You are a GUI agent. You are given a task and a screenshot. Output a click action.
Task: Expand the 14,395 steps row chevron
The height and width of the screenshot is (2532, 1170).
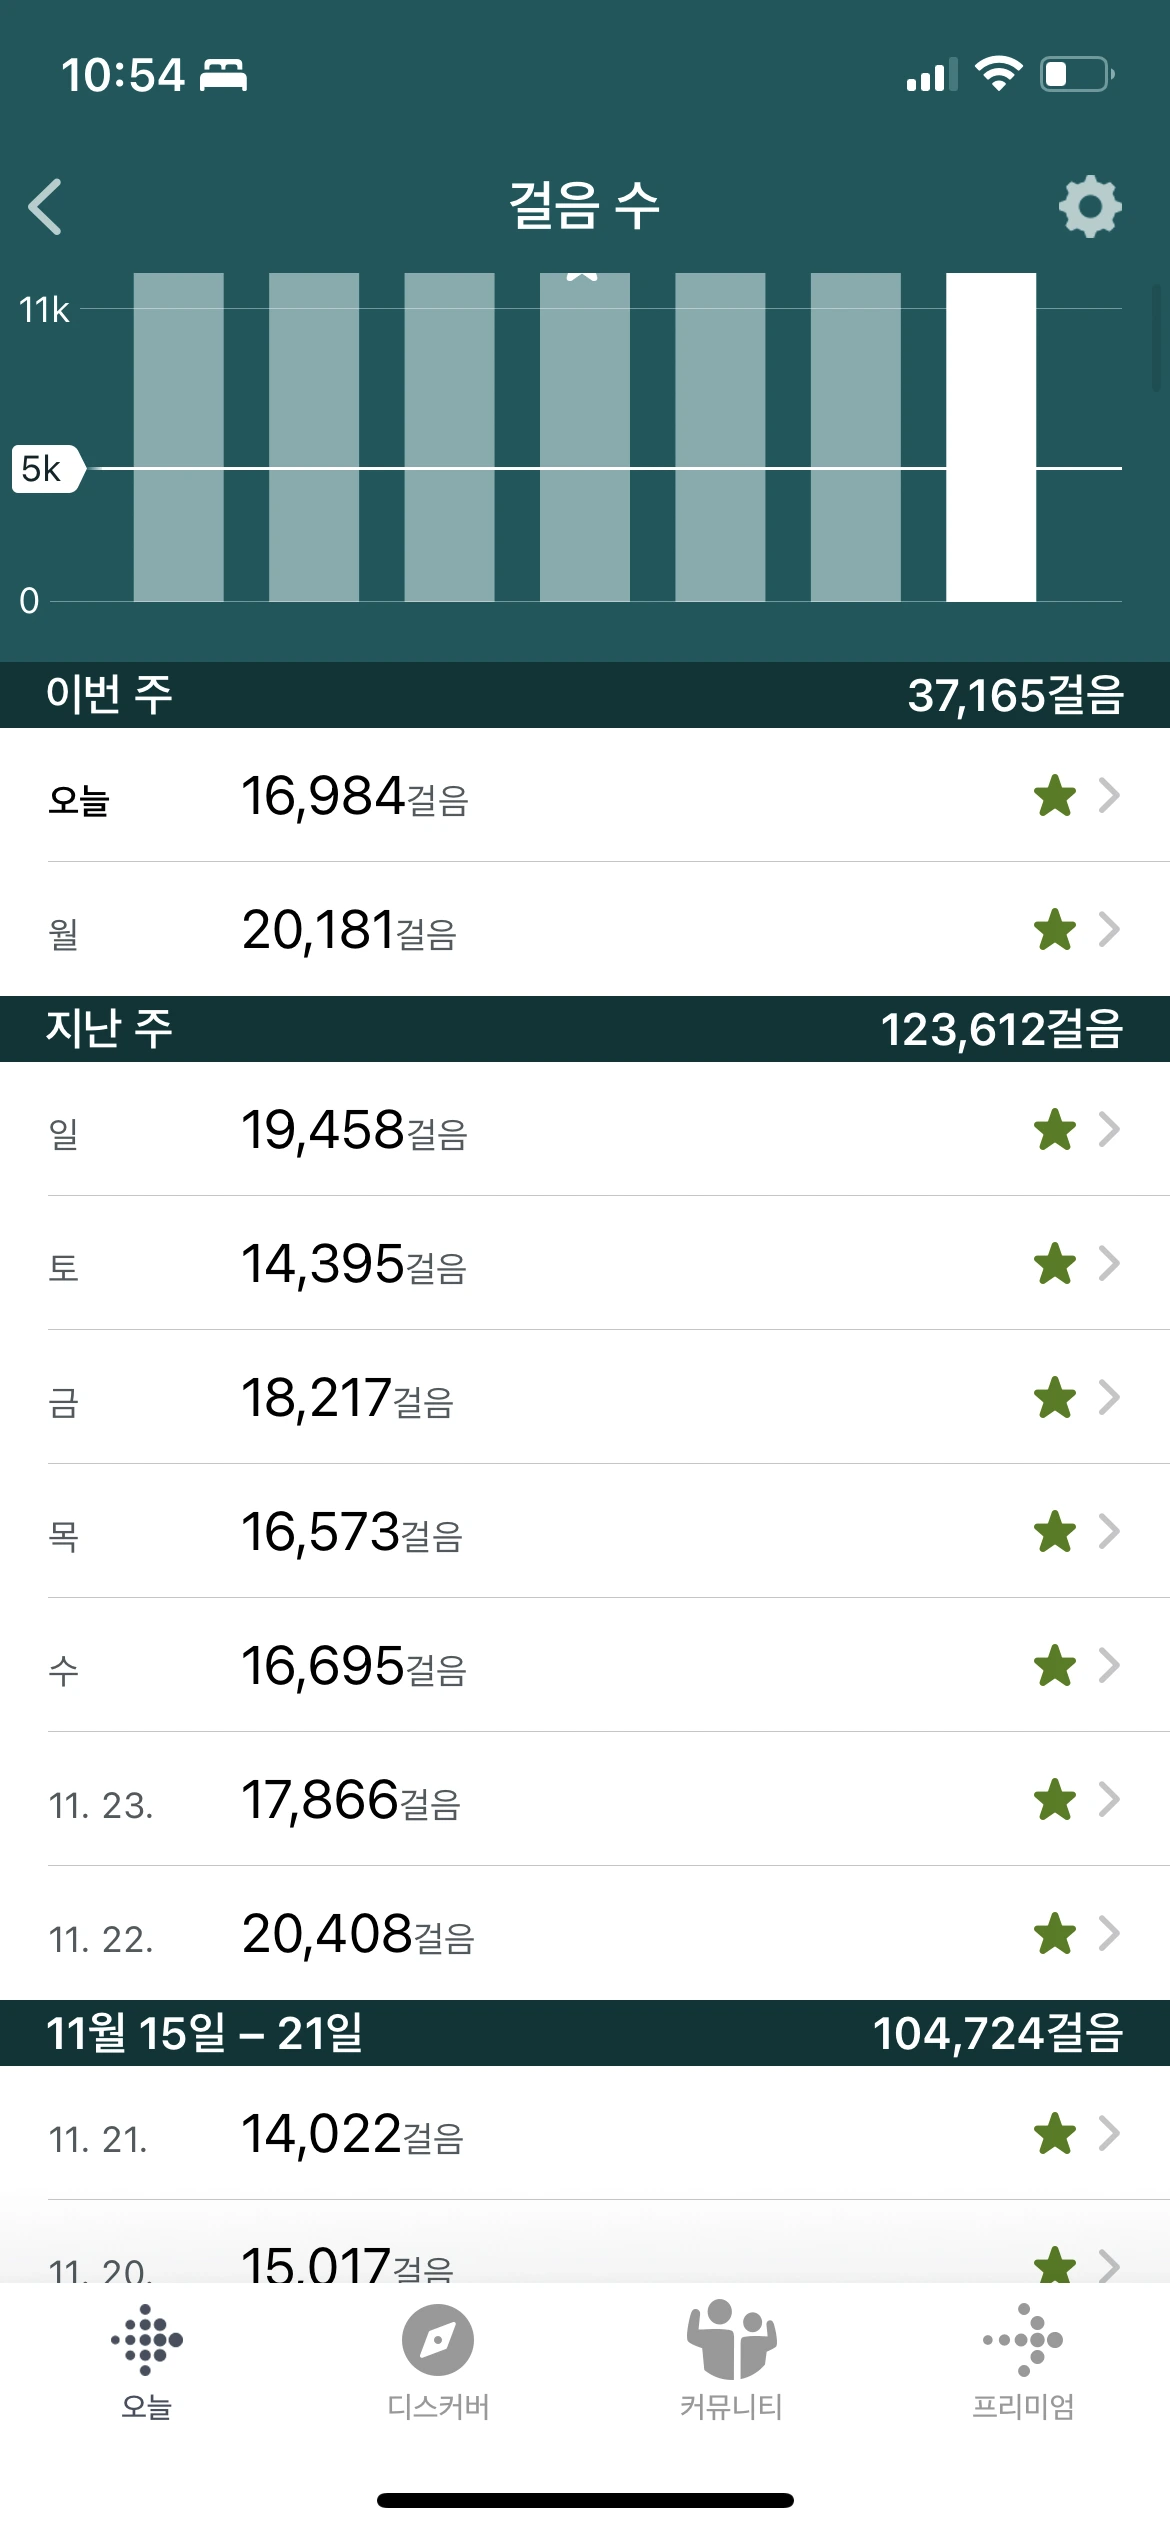pyautogui.click(x=1108, y=1263)
